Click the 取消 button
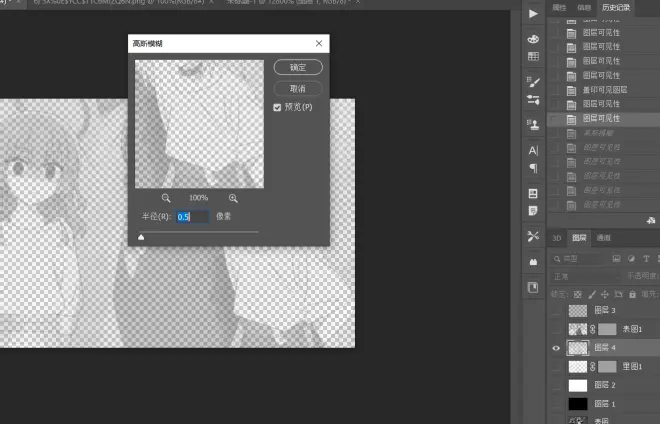The width and height of the screenshot is (660, 424). click(x=298, y=89)
